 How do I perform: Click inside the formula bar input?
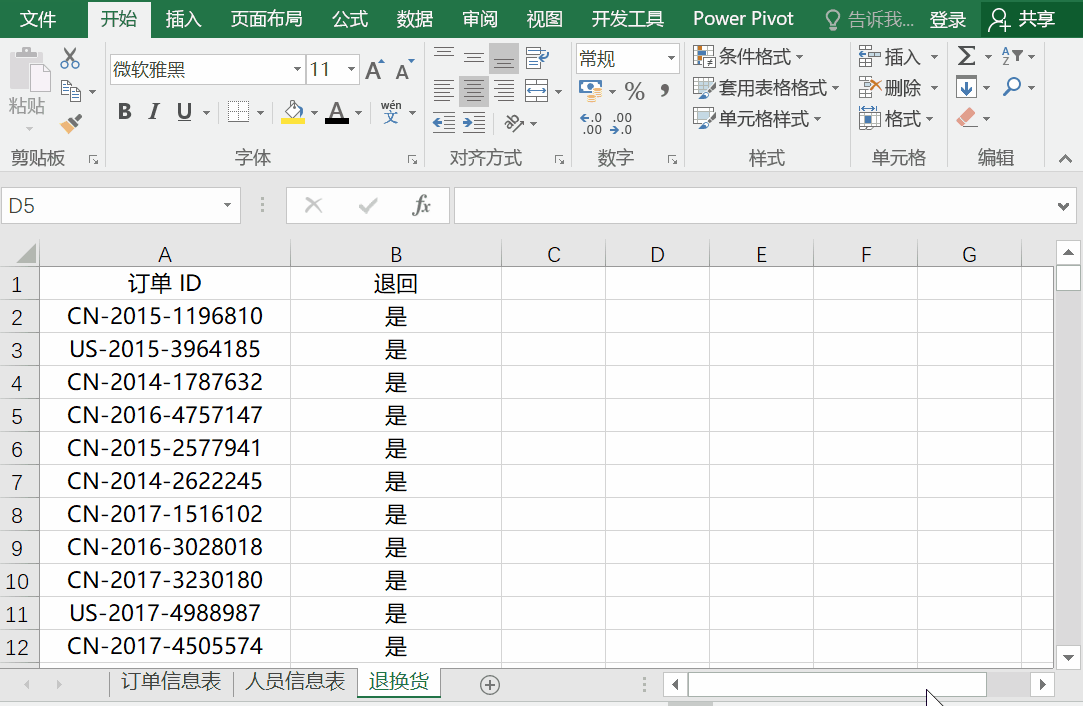point(754,206)
